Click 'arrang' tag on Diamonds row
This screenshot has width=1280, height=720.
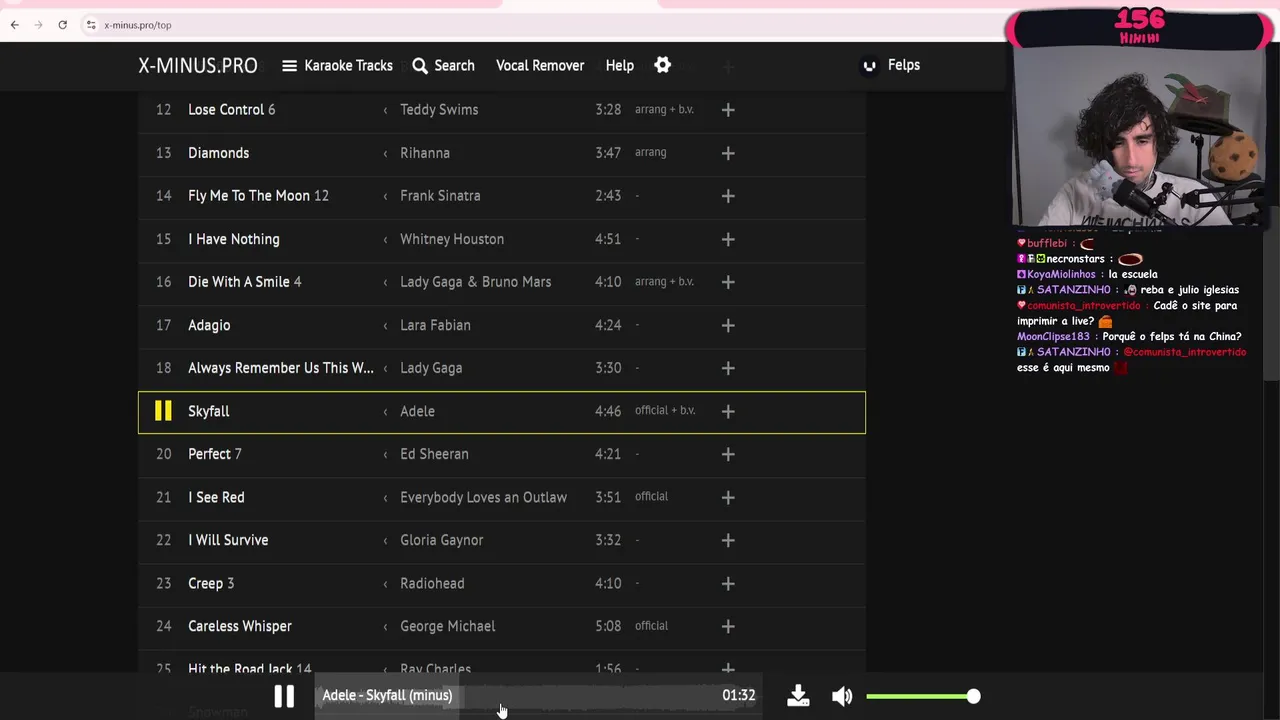point(650,152)
